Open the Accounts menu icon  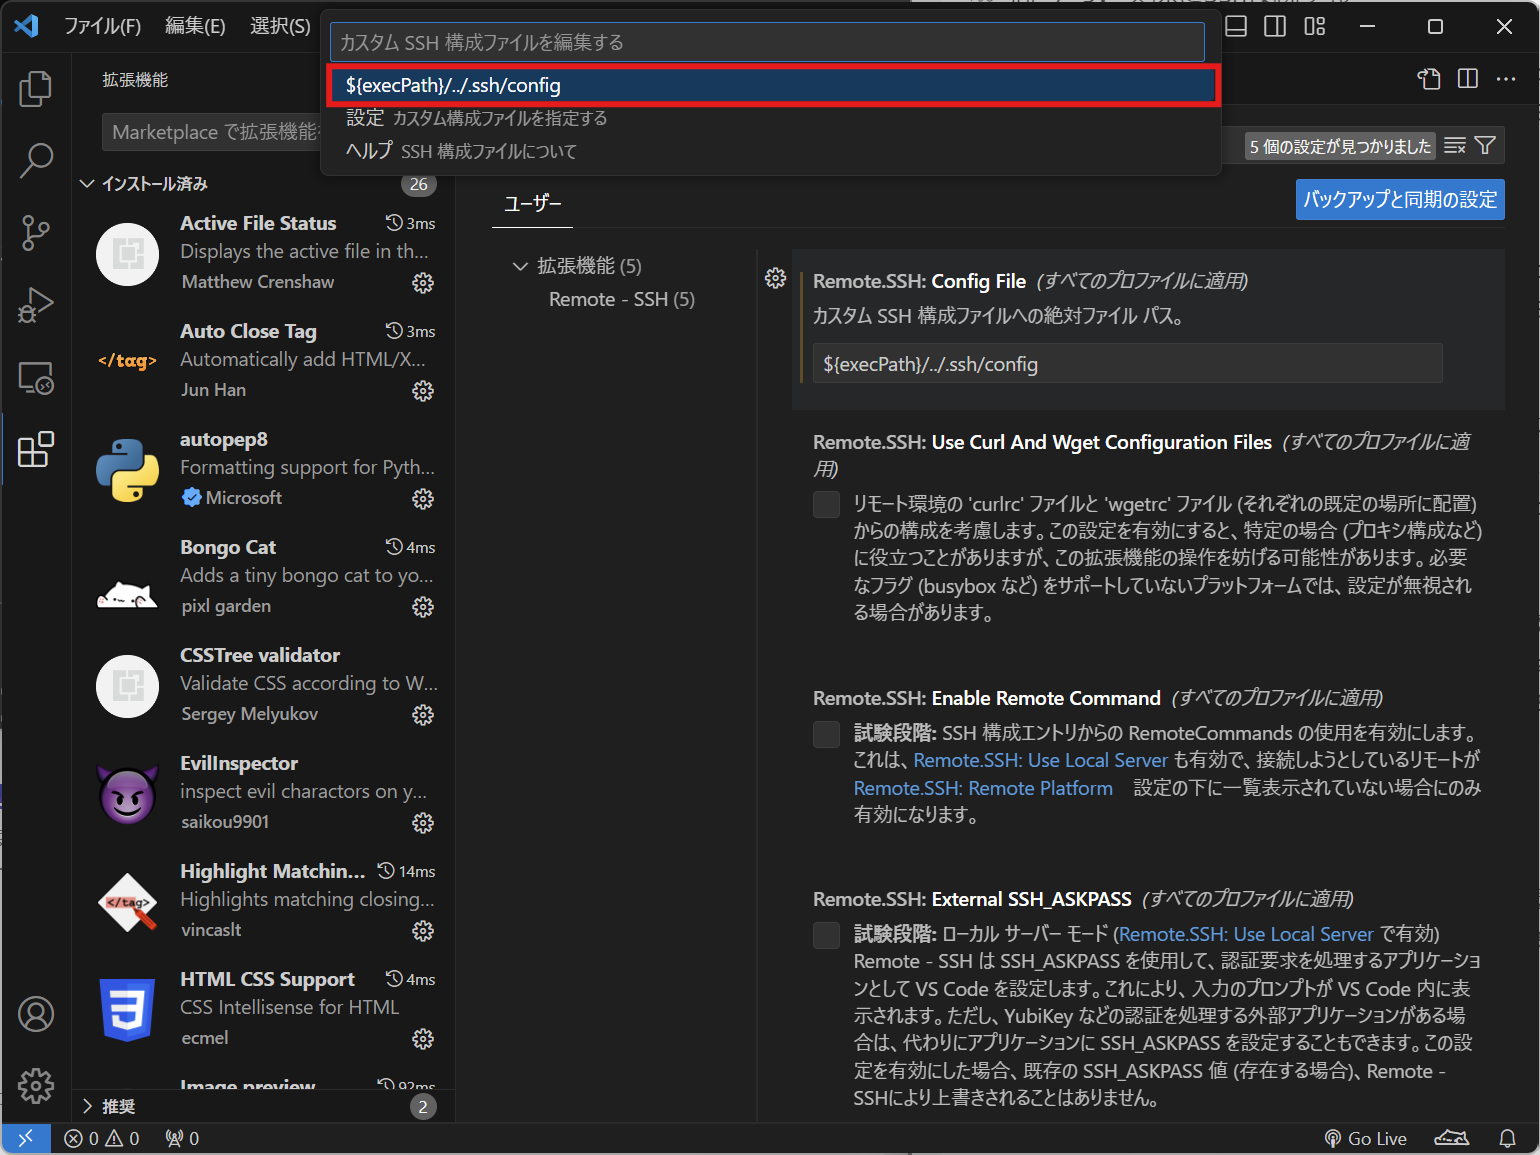tap(36, 1014)
